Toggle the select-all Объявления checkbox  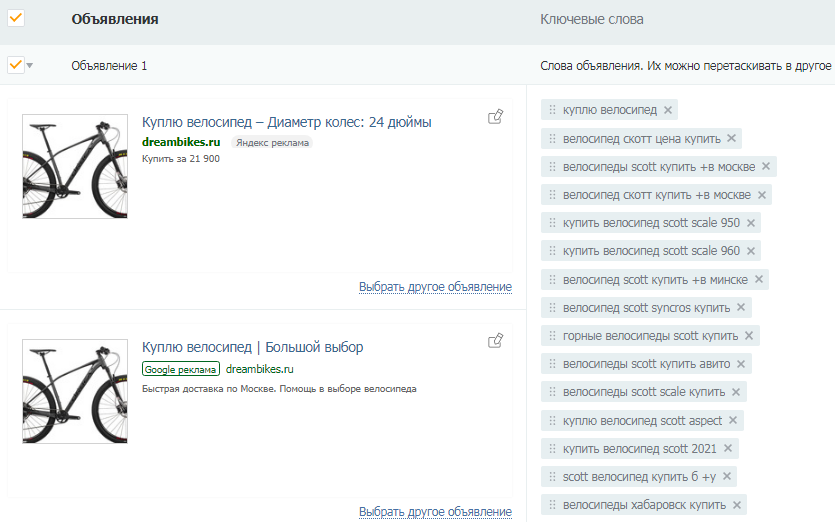point(15,18)
